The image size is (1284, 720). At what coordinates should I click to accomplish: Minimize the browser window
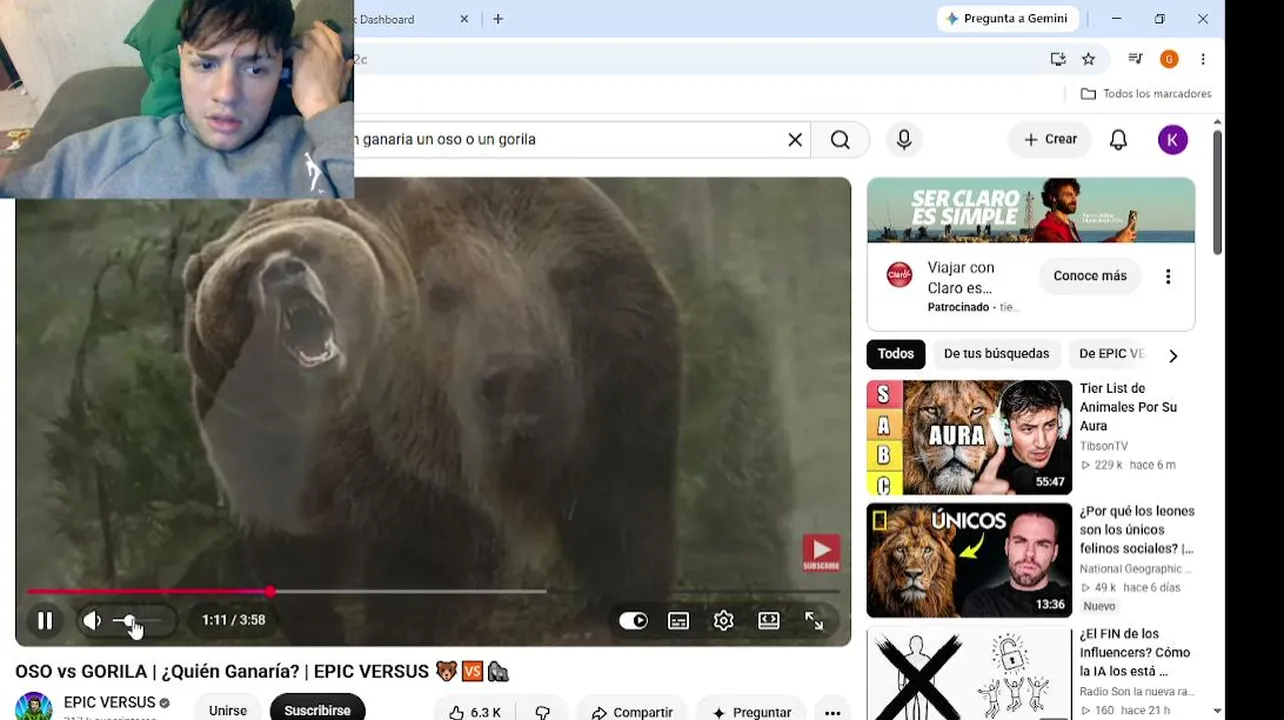(1116, 19)
